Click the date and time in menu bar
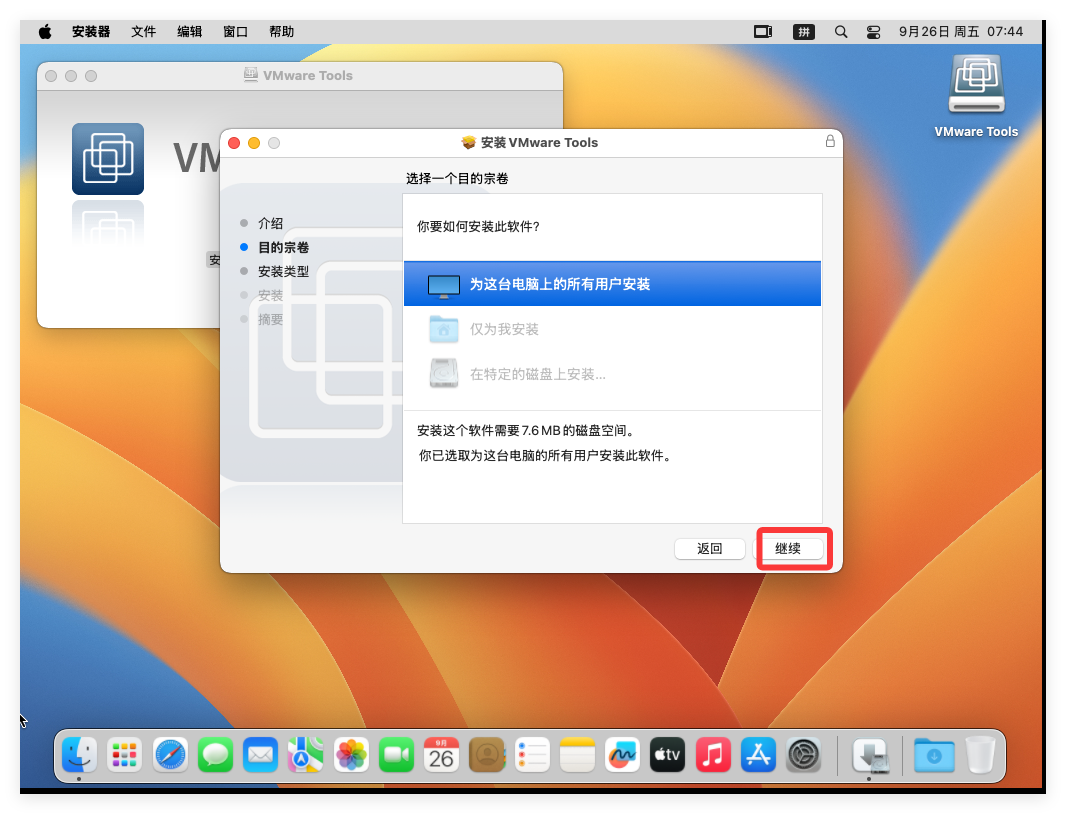This screenshot has height=814, width=1066. 961,31
